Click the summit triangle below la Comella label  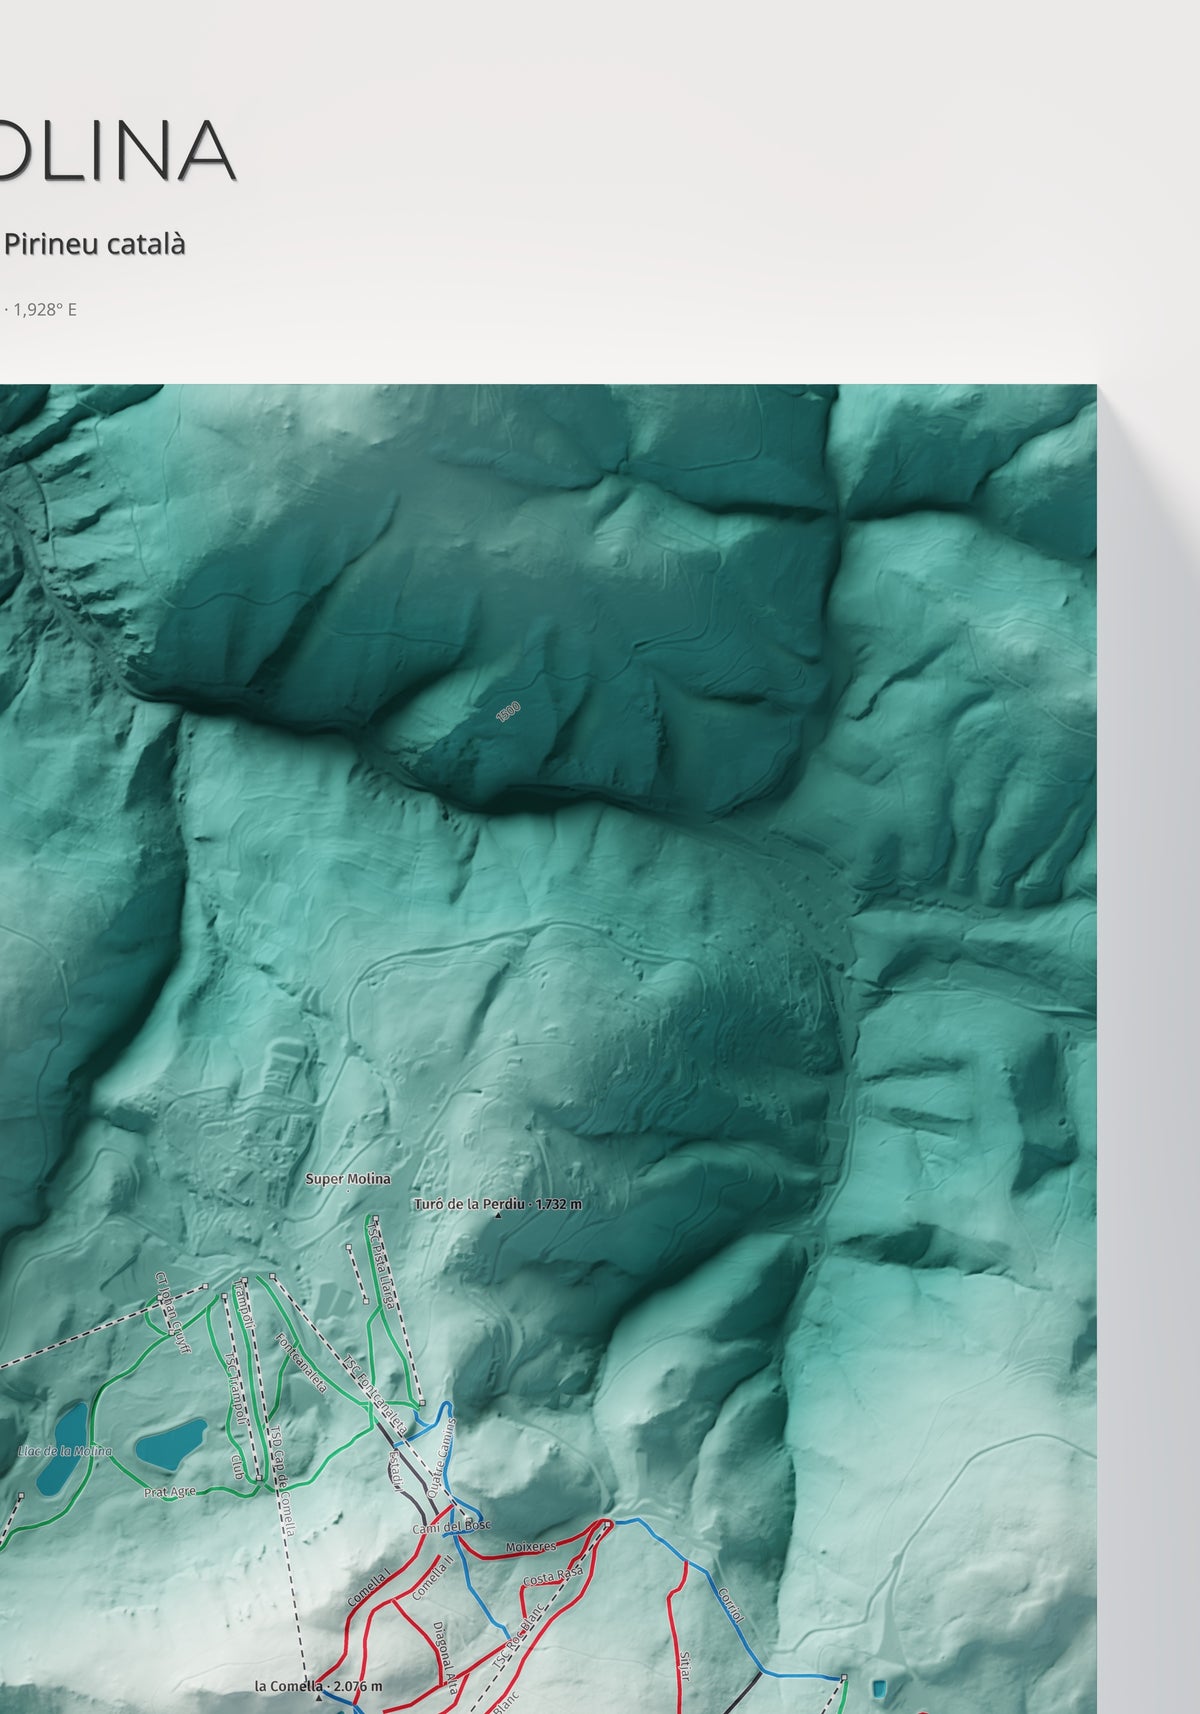tap(319, 1698)
